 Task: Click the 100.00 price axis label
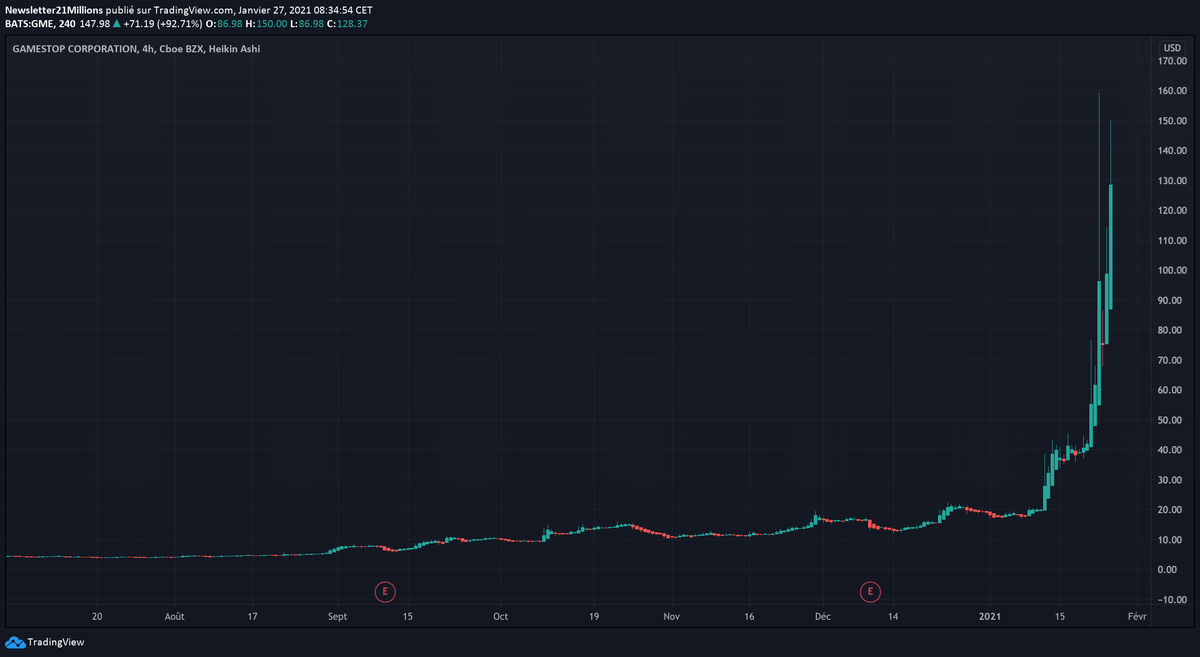pyautogui.click(x=1171, y=271)
